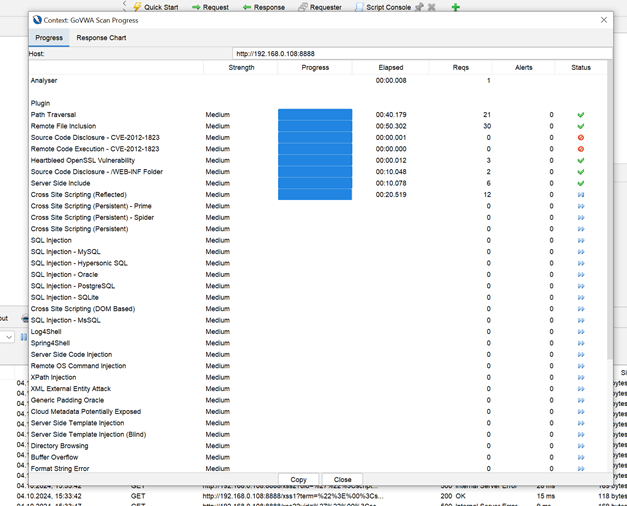Open the Script Console tab
Screen dimensions: 627x506
coord(383,7)
